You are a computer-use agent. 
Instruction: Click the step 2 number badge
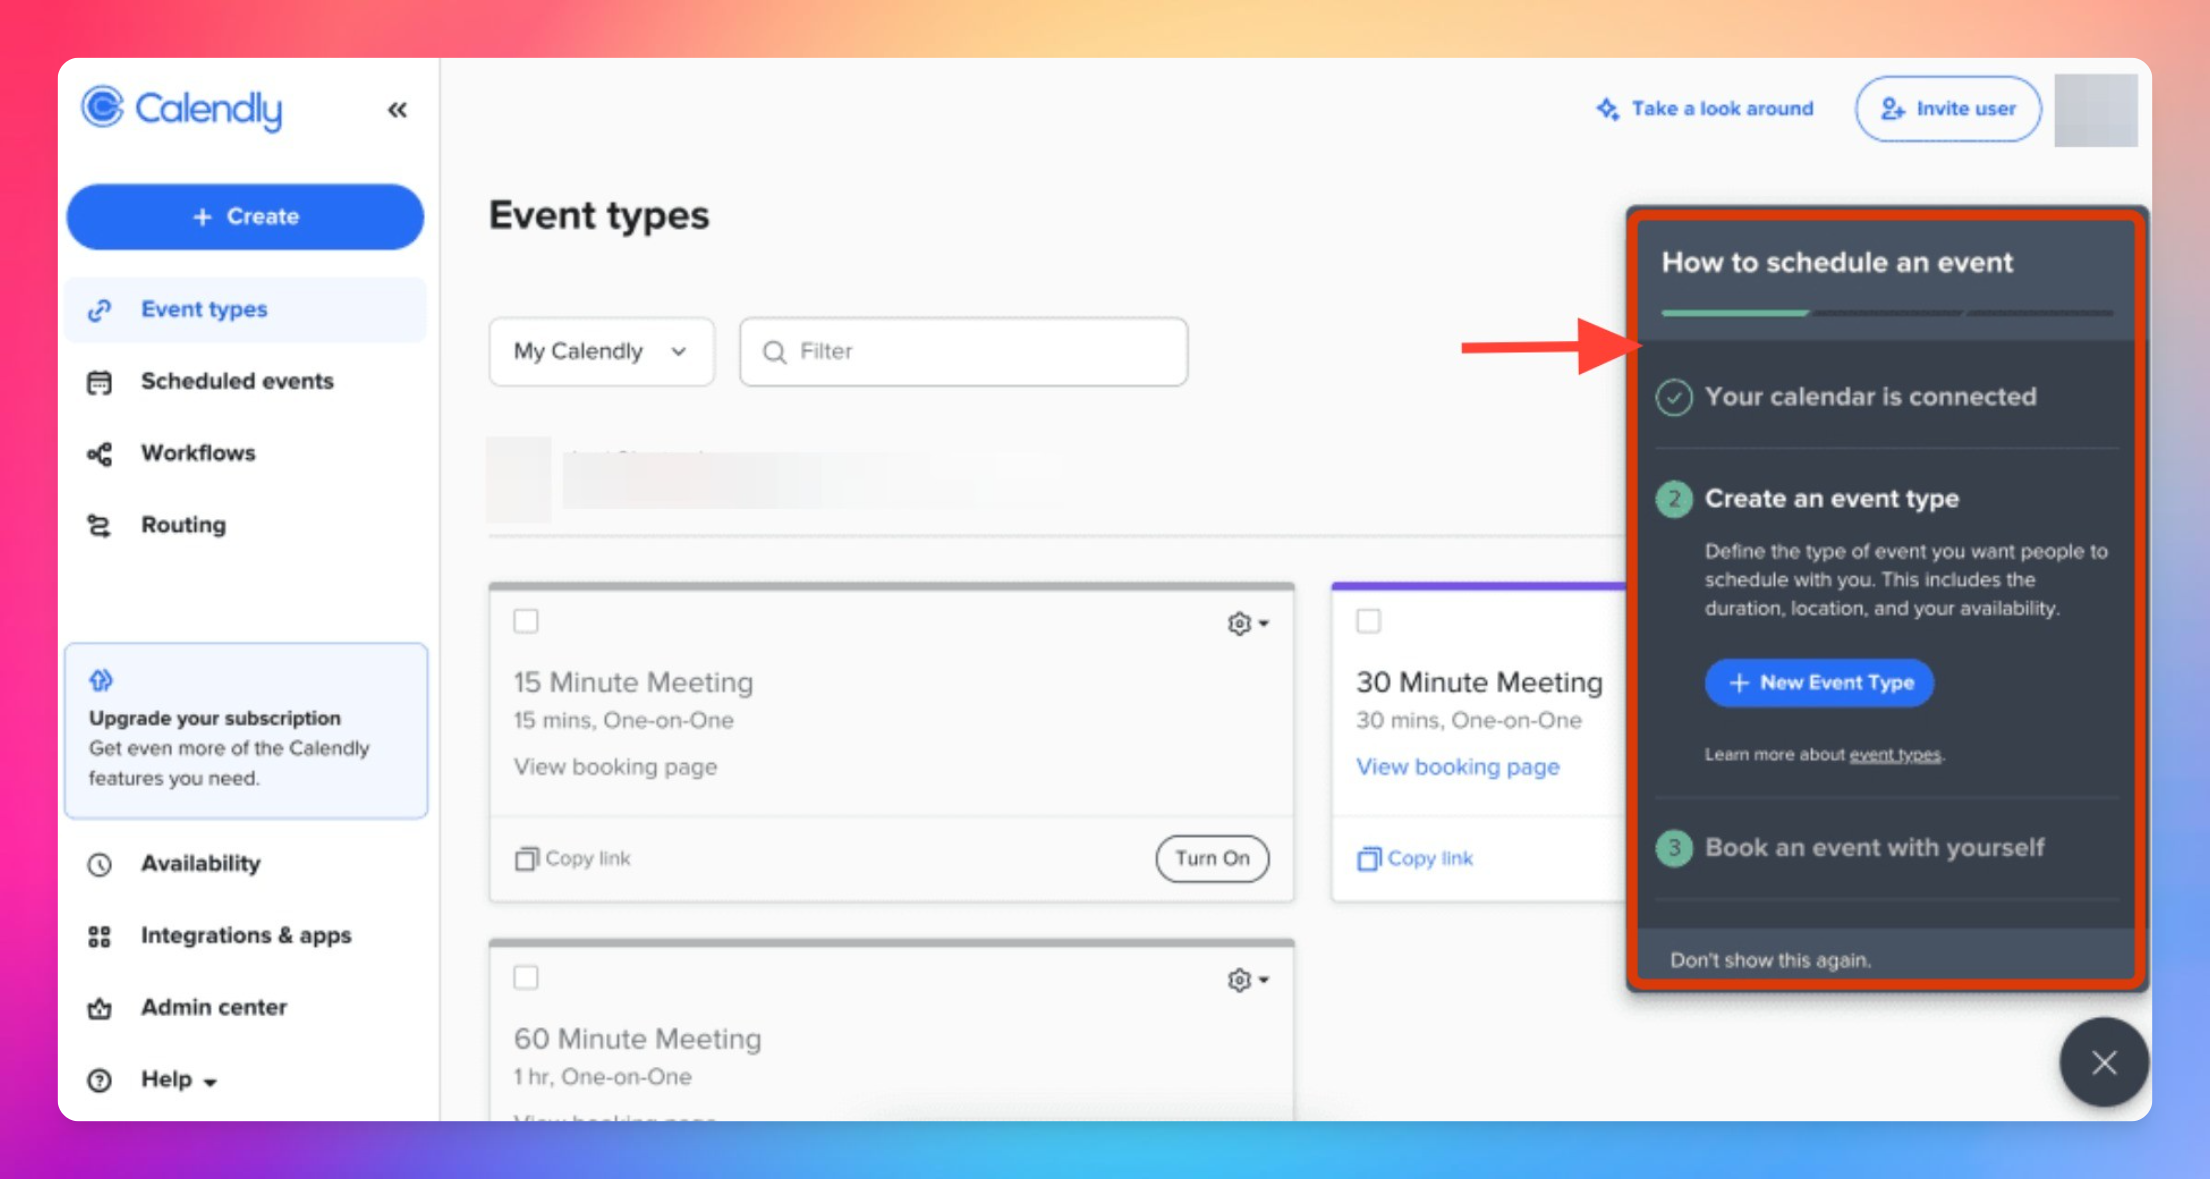[1673, 499]
